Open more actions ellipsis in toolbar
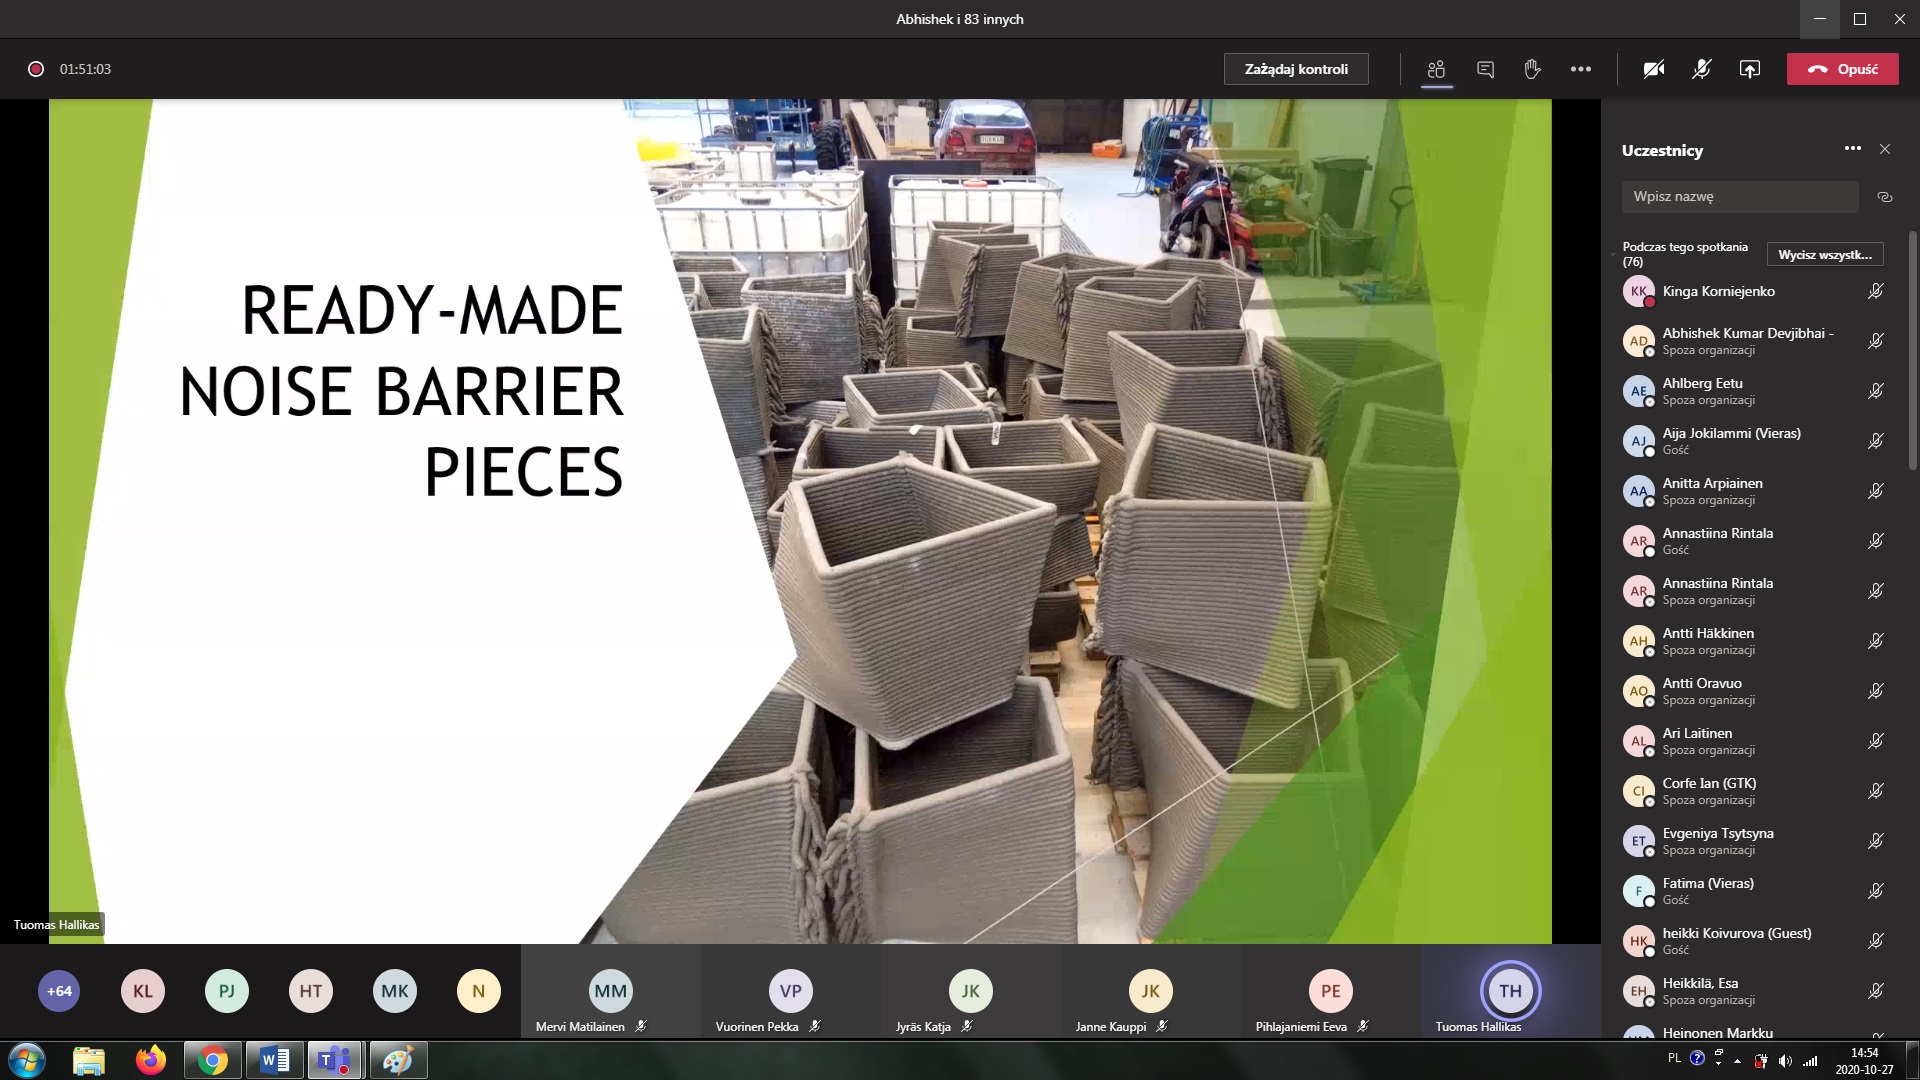The image size is (1920, 1080). 1581,69
